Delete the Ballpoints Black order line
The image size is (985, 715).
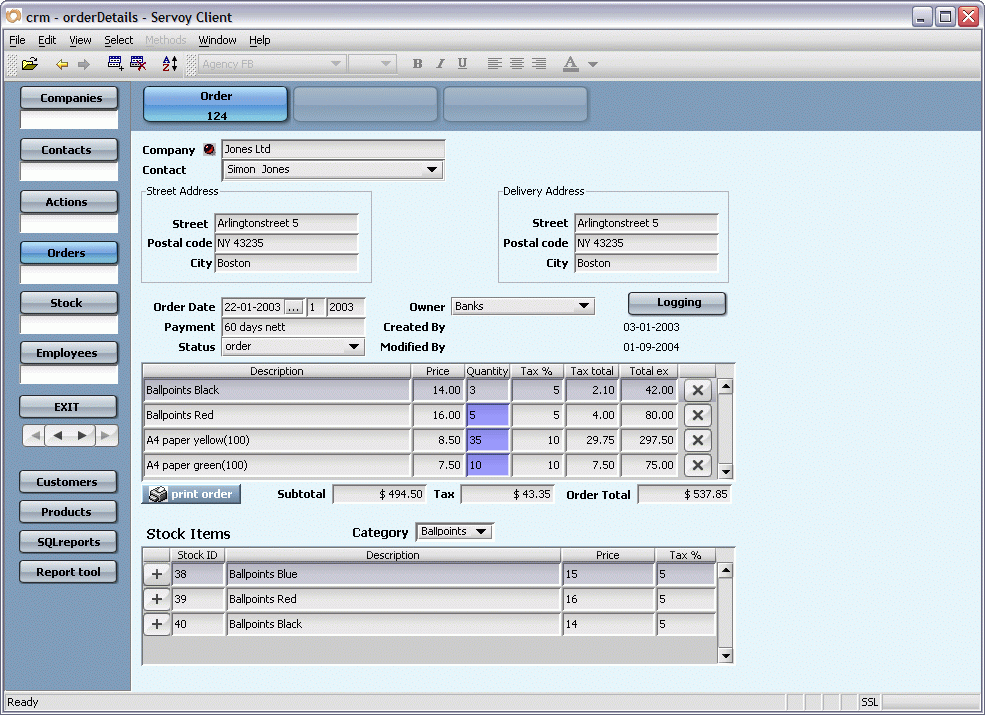click(x=697, y=390)
